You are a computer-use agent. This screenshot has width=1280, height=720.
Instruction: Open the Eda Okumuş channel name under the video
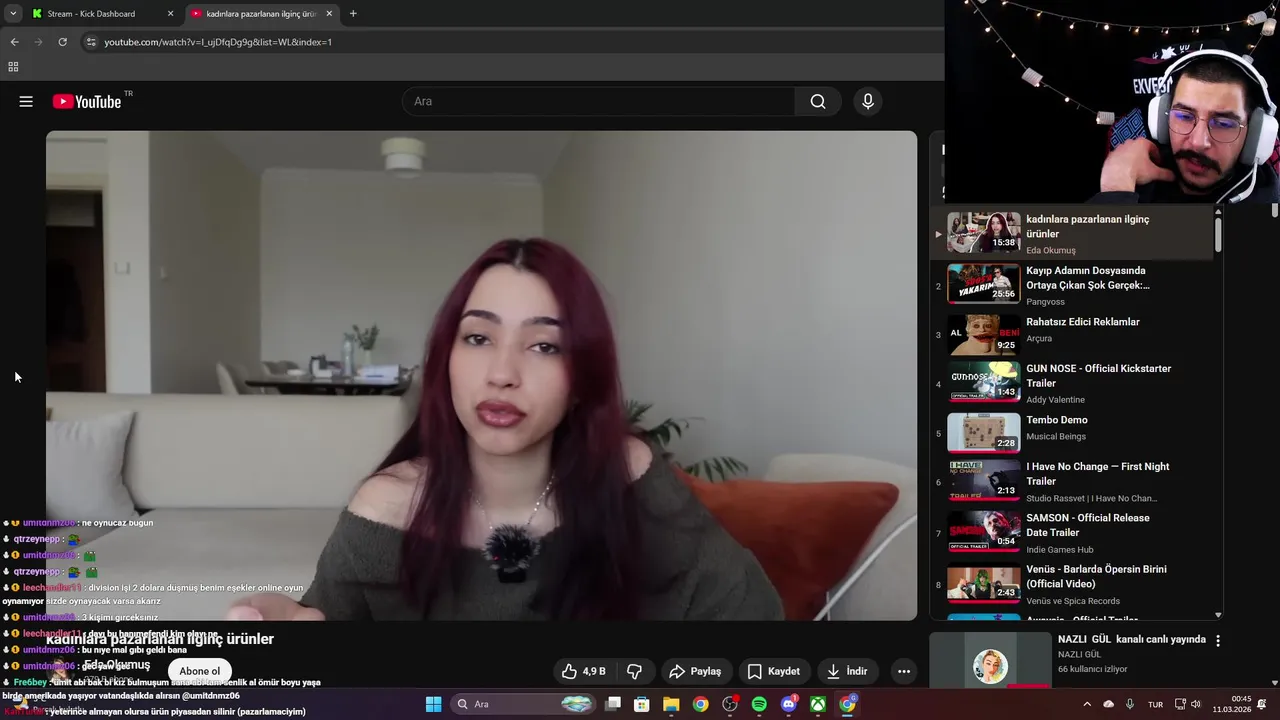(117, 664)
